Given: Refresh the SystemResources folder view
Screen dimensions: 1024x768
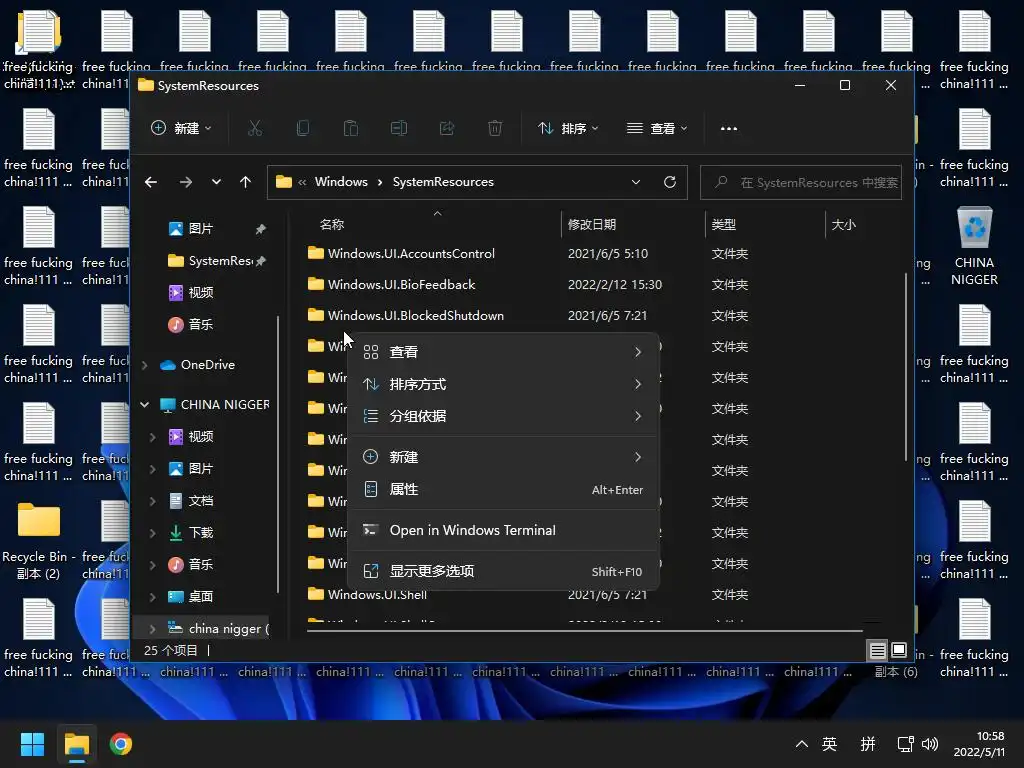Looking at the screenshot, I should [x=669, y=182].
